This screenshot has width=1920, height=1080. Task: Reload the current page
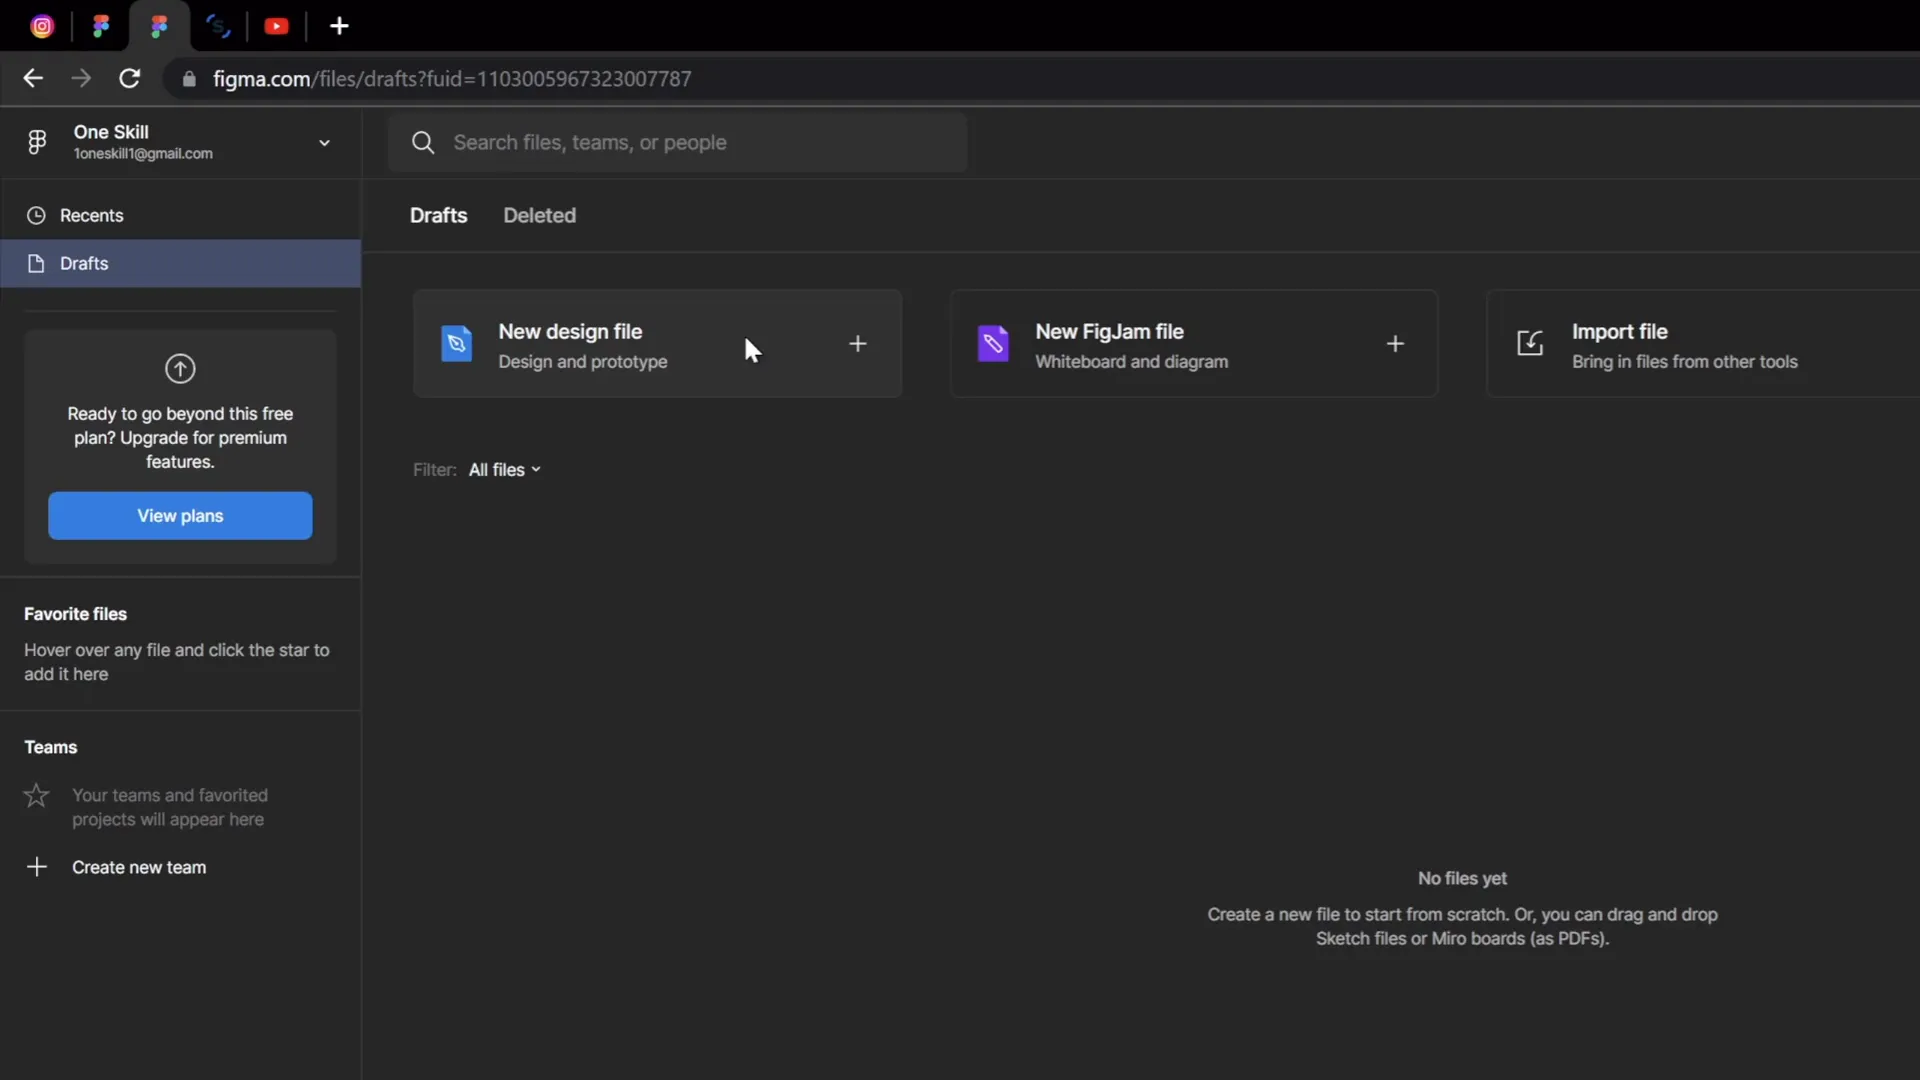[x=129, y=78]
